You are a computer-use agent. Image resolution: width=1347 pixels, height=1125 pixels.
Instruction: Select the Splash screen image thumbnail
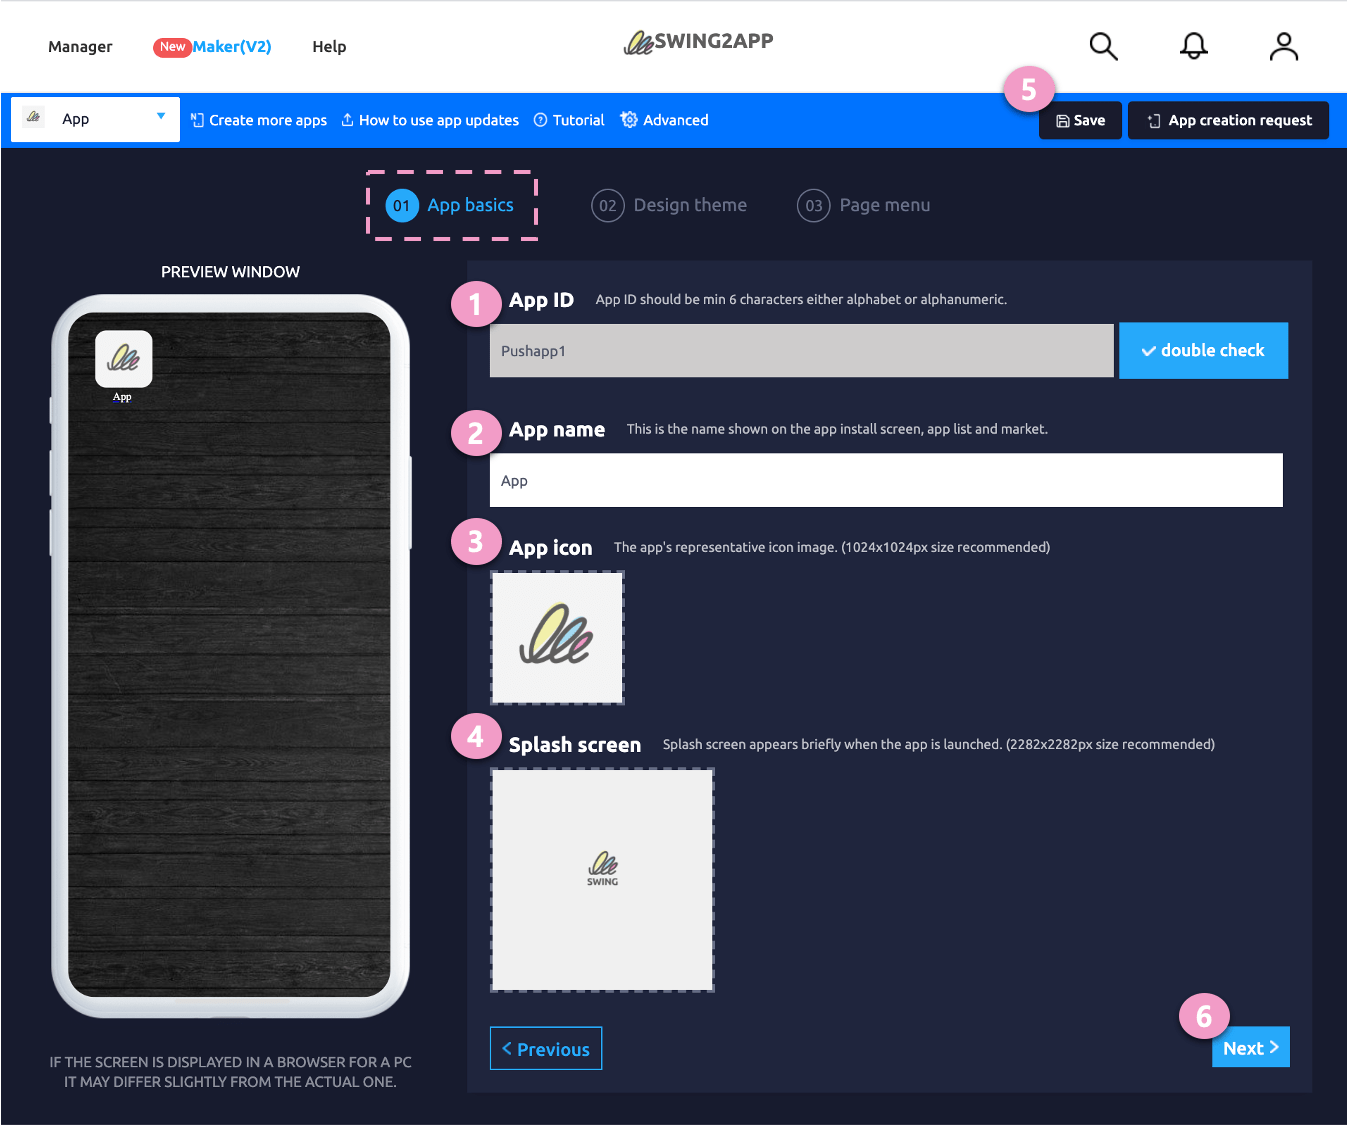click(602, 880)
